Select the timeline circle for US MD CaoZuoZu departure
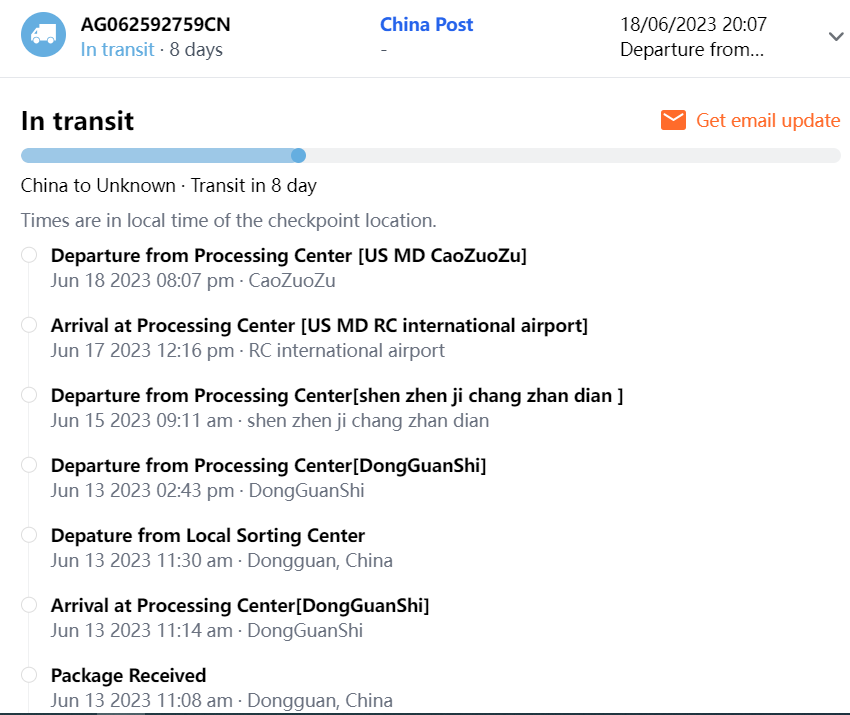The height and width of the screenshot is (715, 850). (x=29, y=255)
